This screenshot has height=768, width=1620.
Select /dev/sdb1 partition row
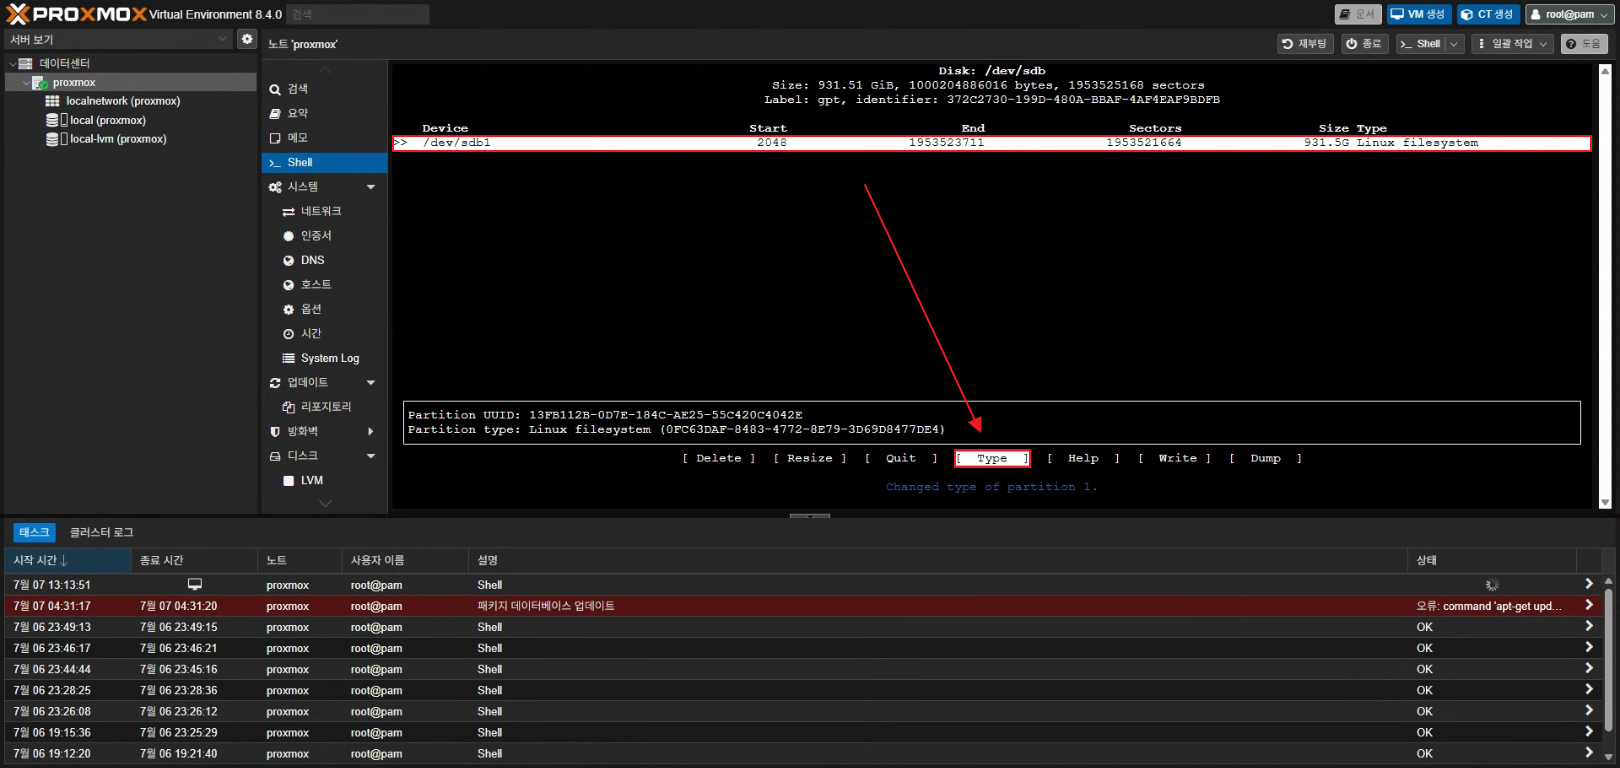click(x=991, y=143)
